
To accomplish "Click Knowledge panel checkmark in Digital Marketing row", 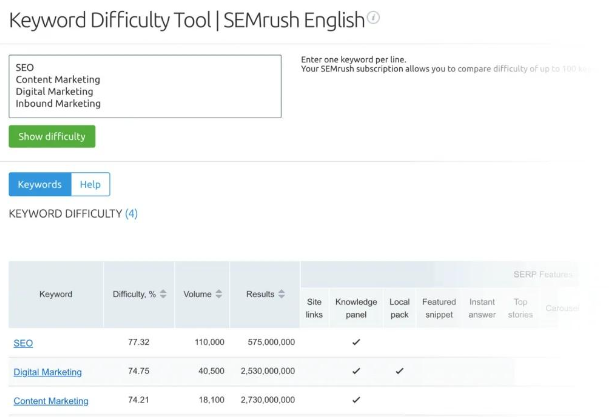I will [356, 371].
